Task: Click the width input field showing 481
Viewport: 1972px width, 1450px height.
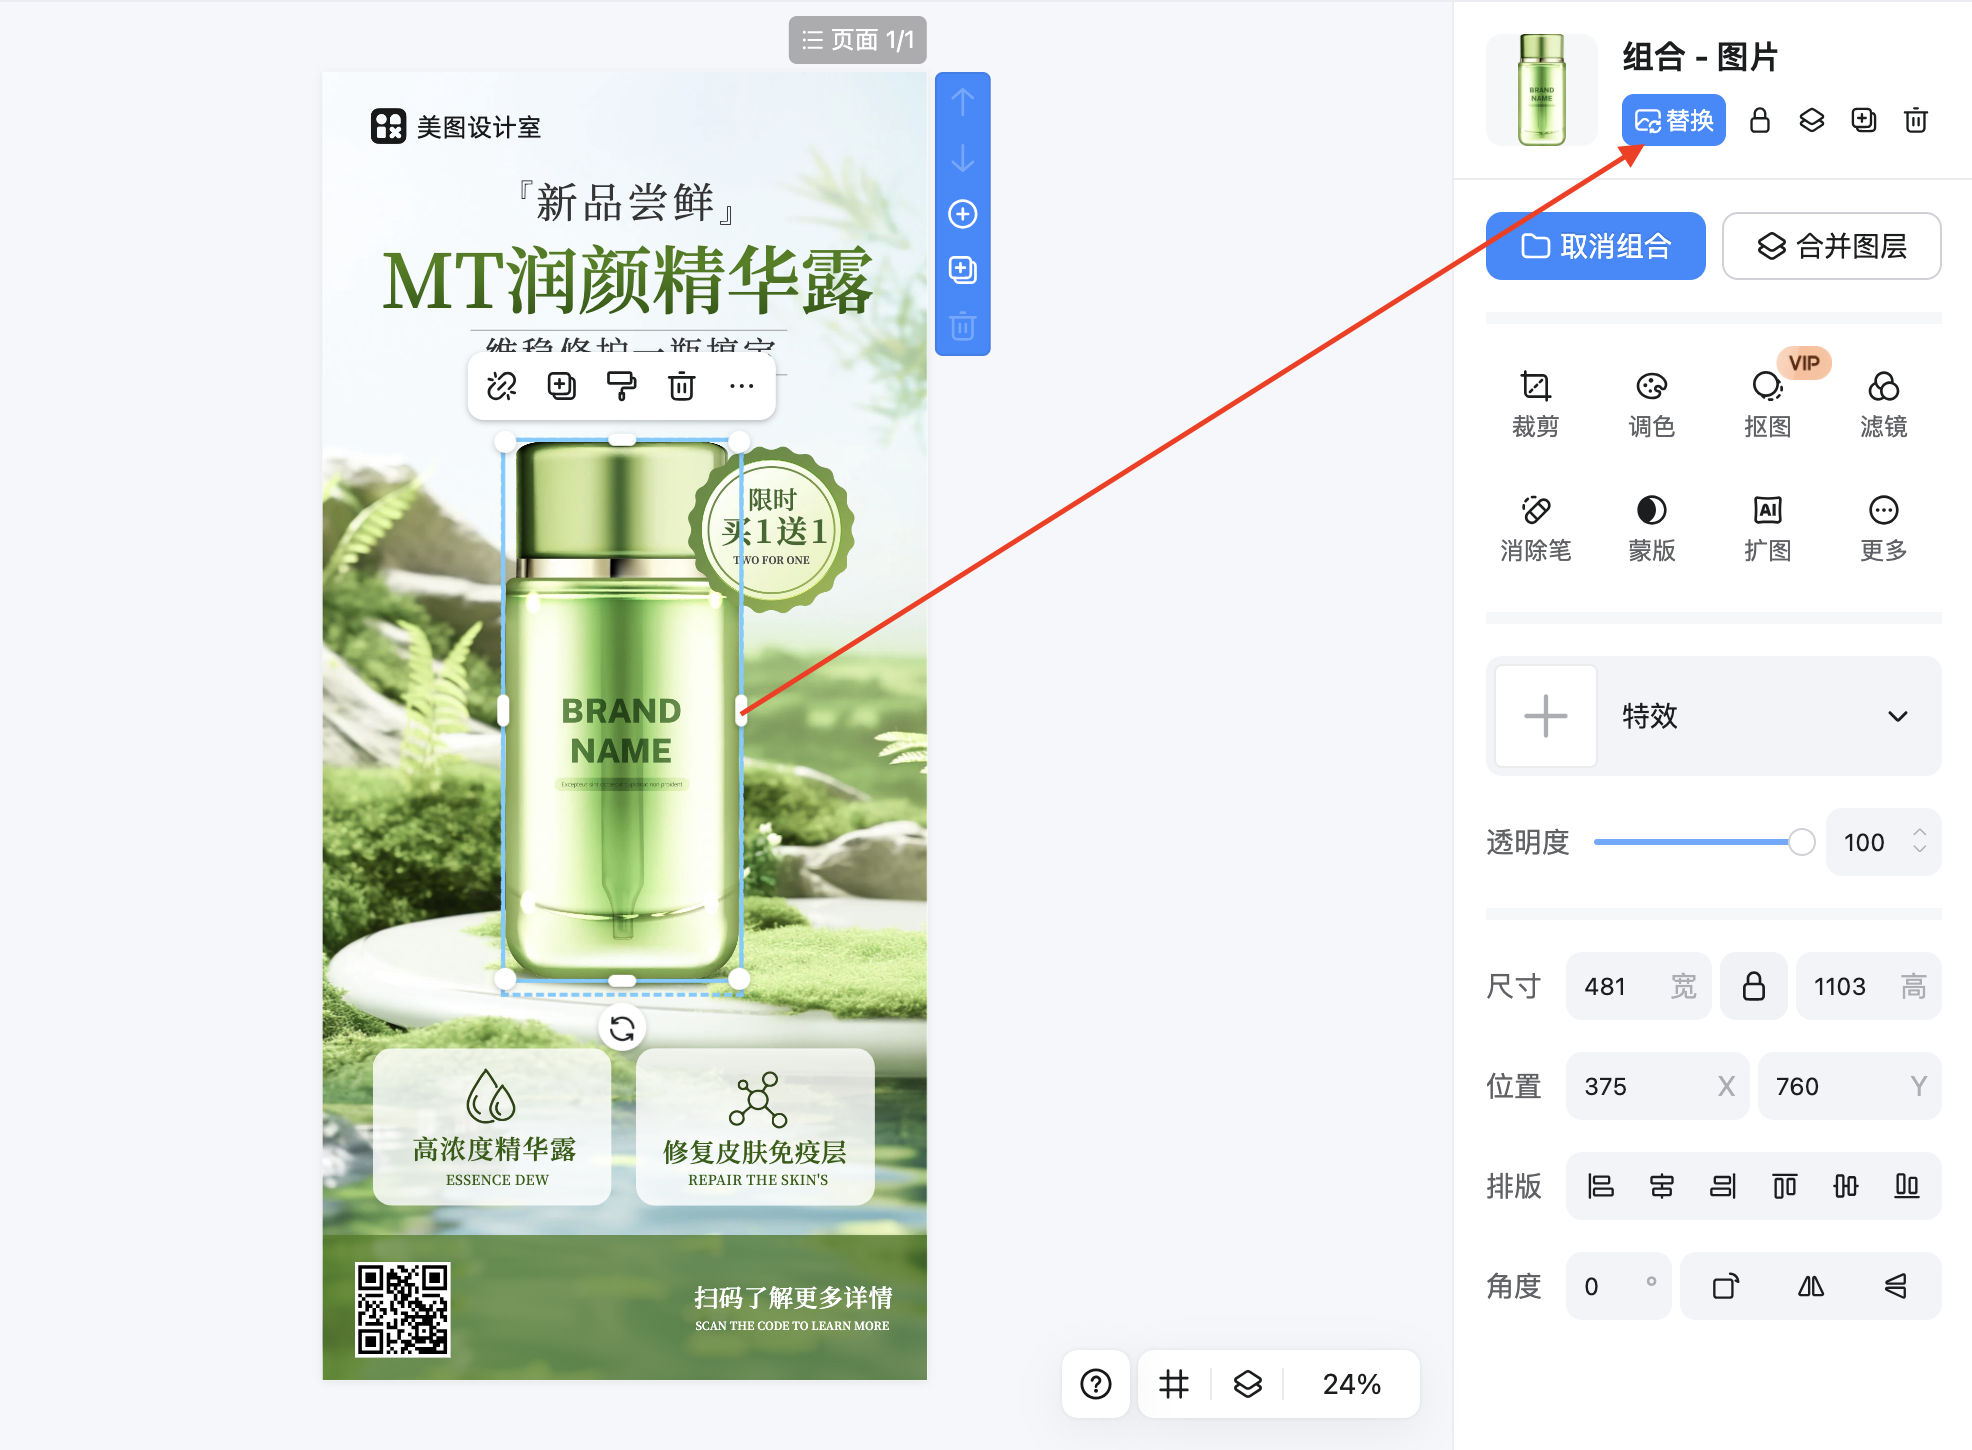Action: [1620, 986]
